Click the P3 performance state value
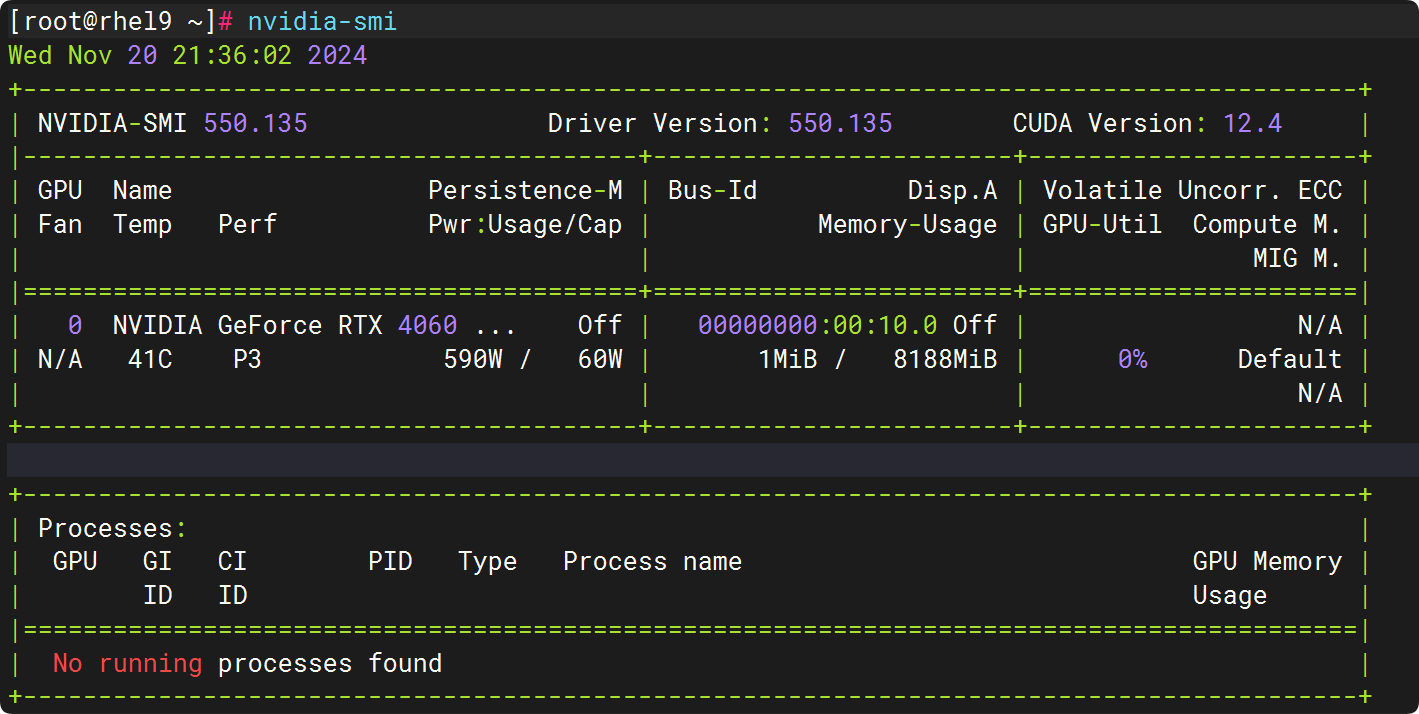1419x714 pixels. [247, 359]
